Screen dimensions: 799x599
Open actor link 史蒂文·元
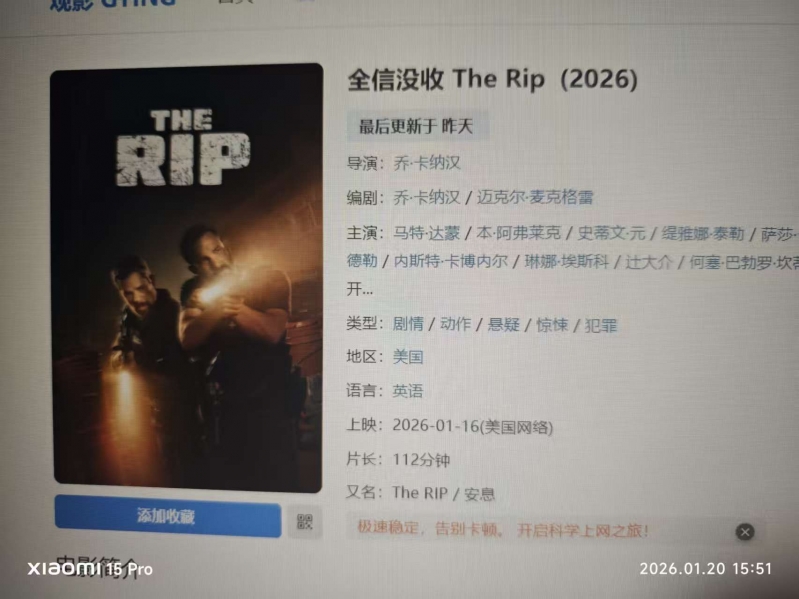point(611,233)
